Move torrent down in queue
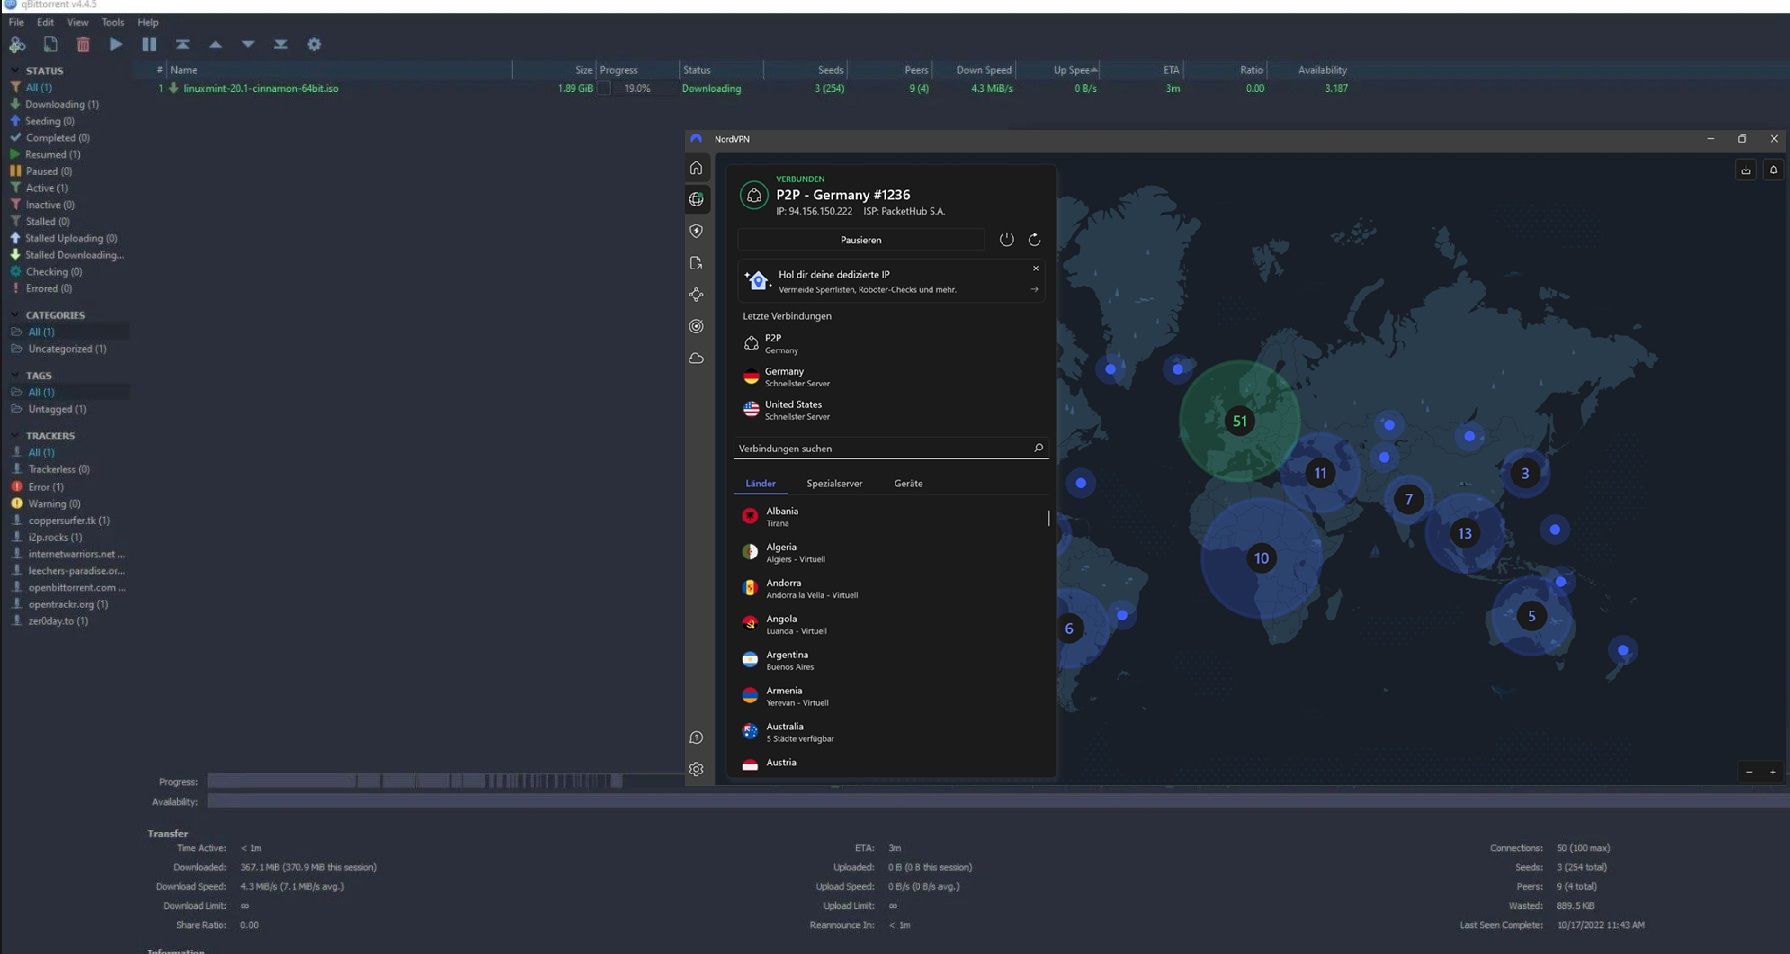Image resolution: width=1790 pixels, height=954 pixels. click(x=248, y=44)
